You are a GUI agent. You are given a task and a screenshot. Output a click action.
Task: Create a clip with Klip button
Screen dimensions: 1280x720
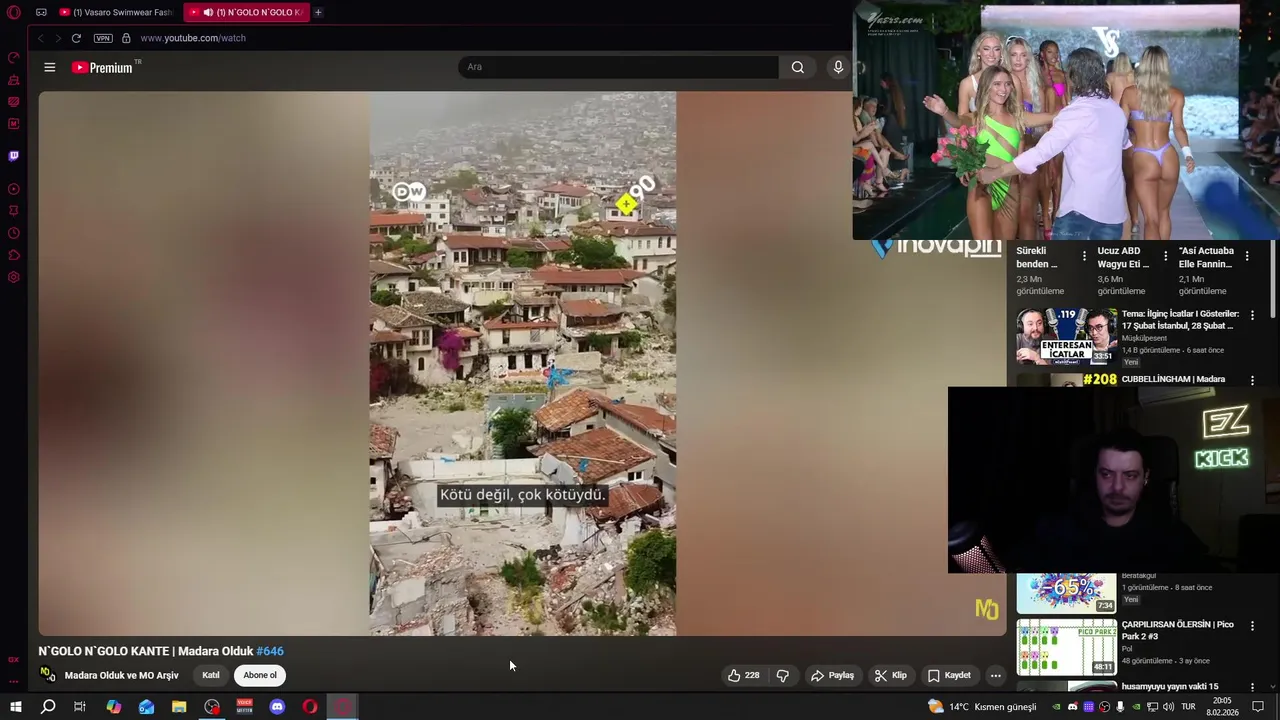(890, 675)
